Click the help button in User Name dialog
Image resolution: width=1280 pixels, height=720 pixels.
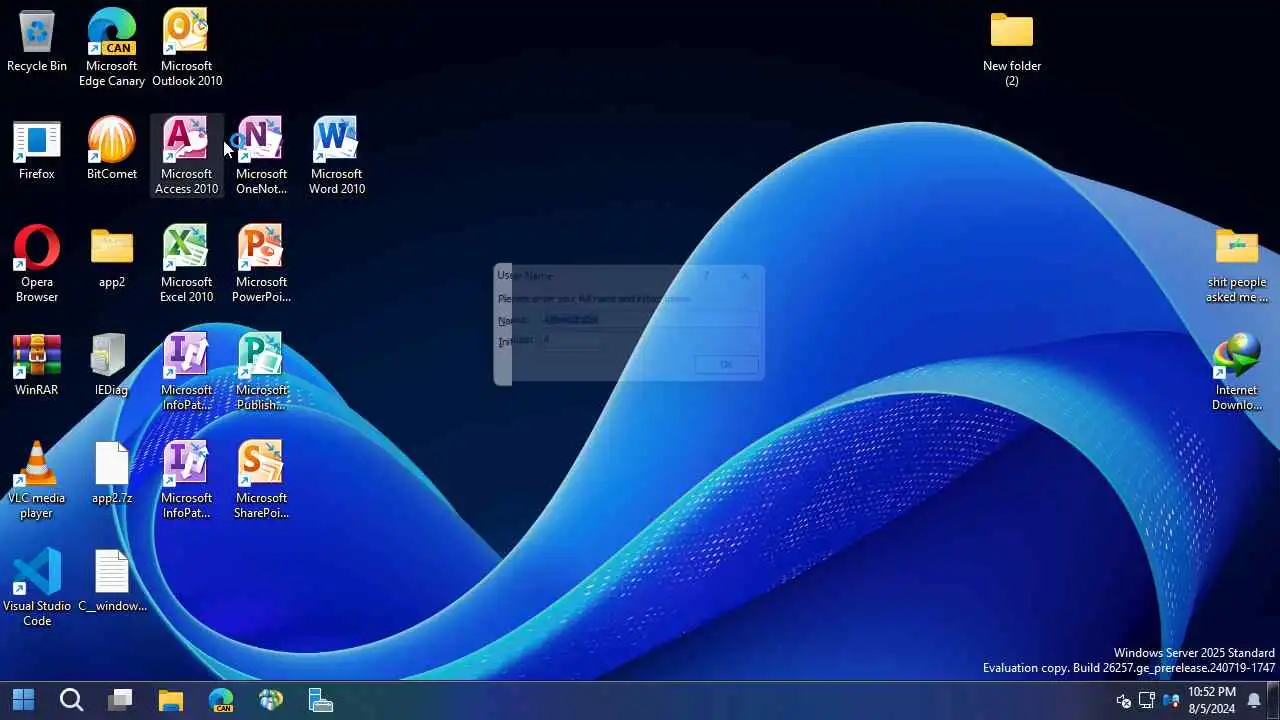(x=707, y=275)
